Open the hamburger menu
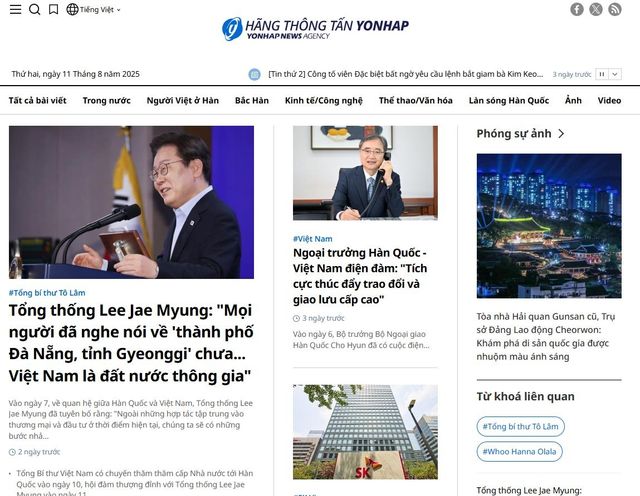This screenshot has height=496, width=640. coord(13,9)
